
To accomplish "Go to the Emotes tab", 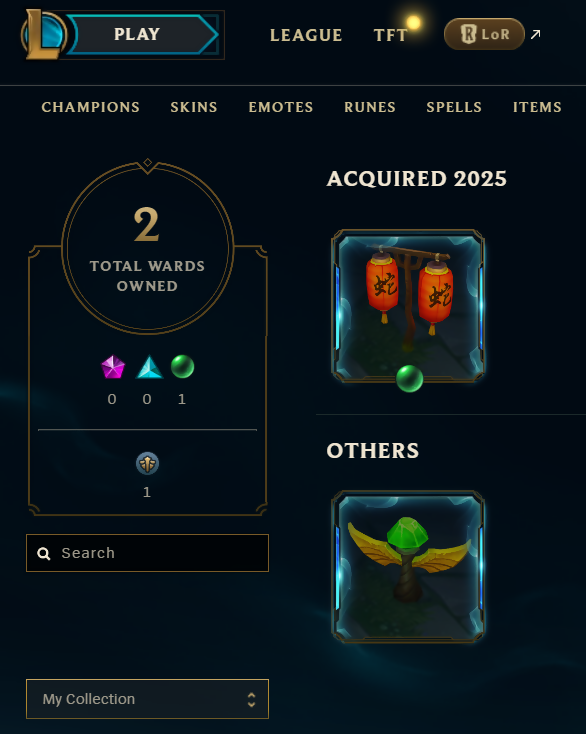I will point(281,107).
